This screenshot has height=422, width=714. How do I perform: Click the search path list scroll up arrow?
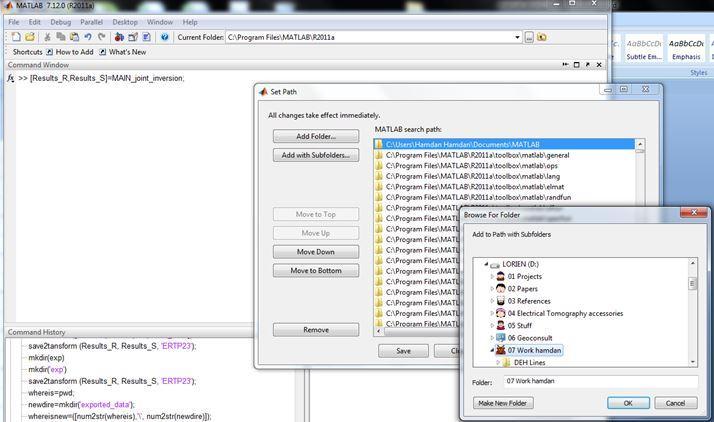(x=640, y=144)
